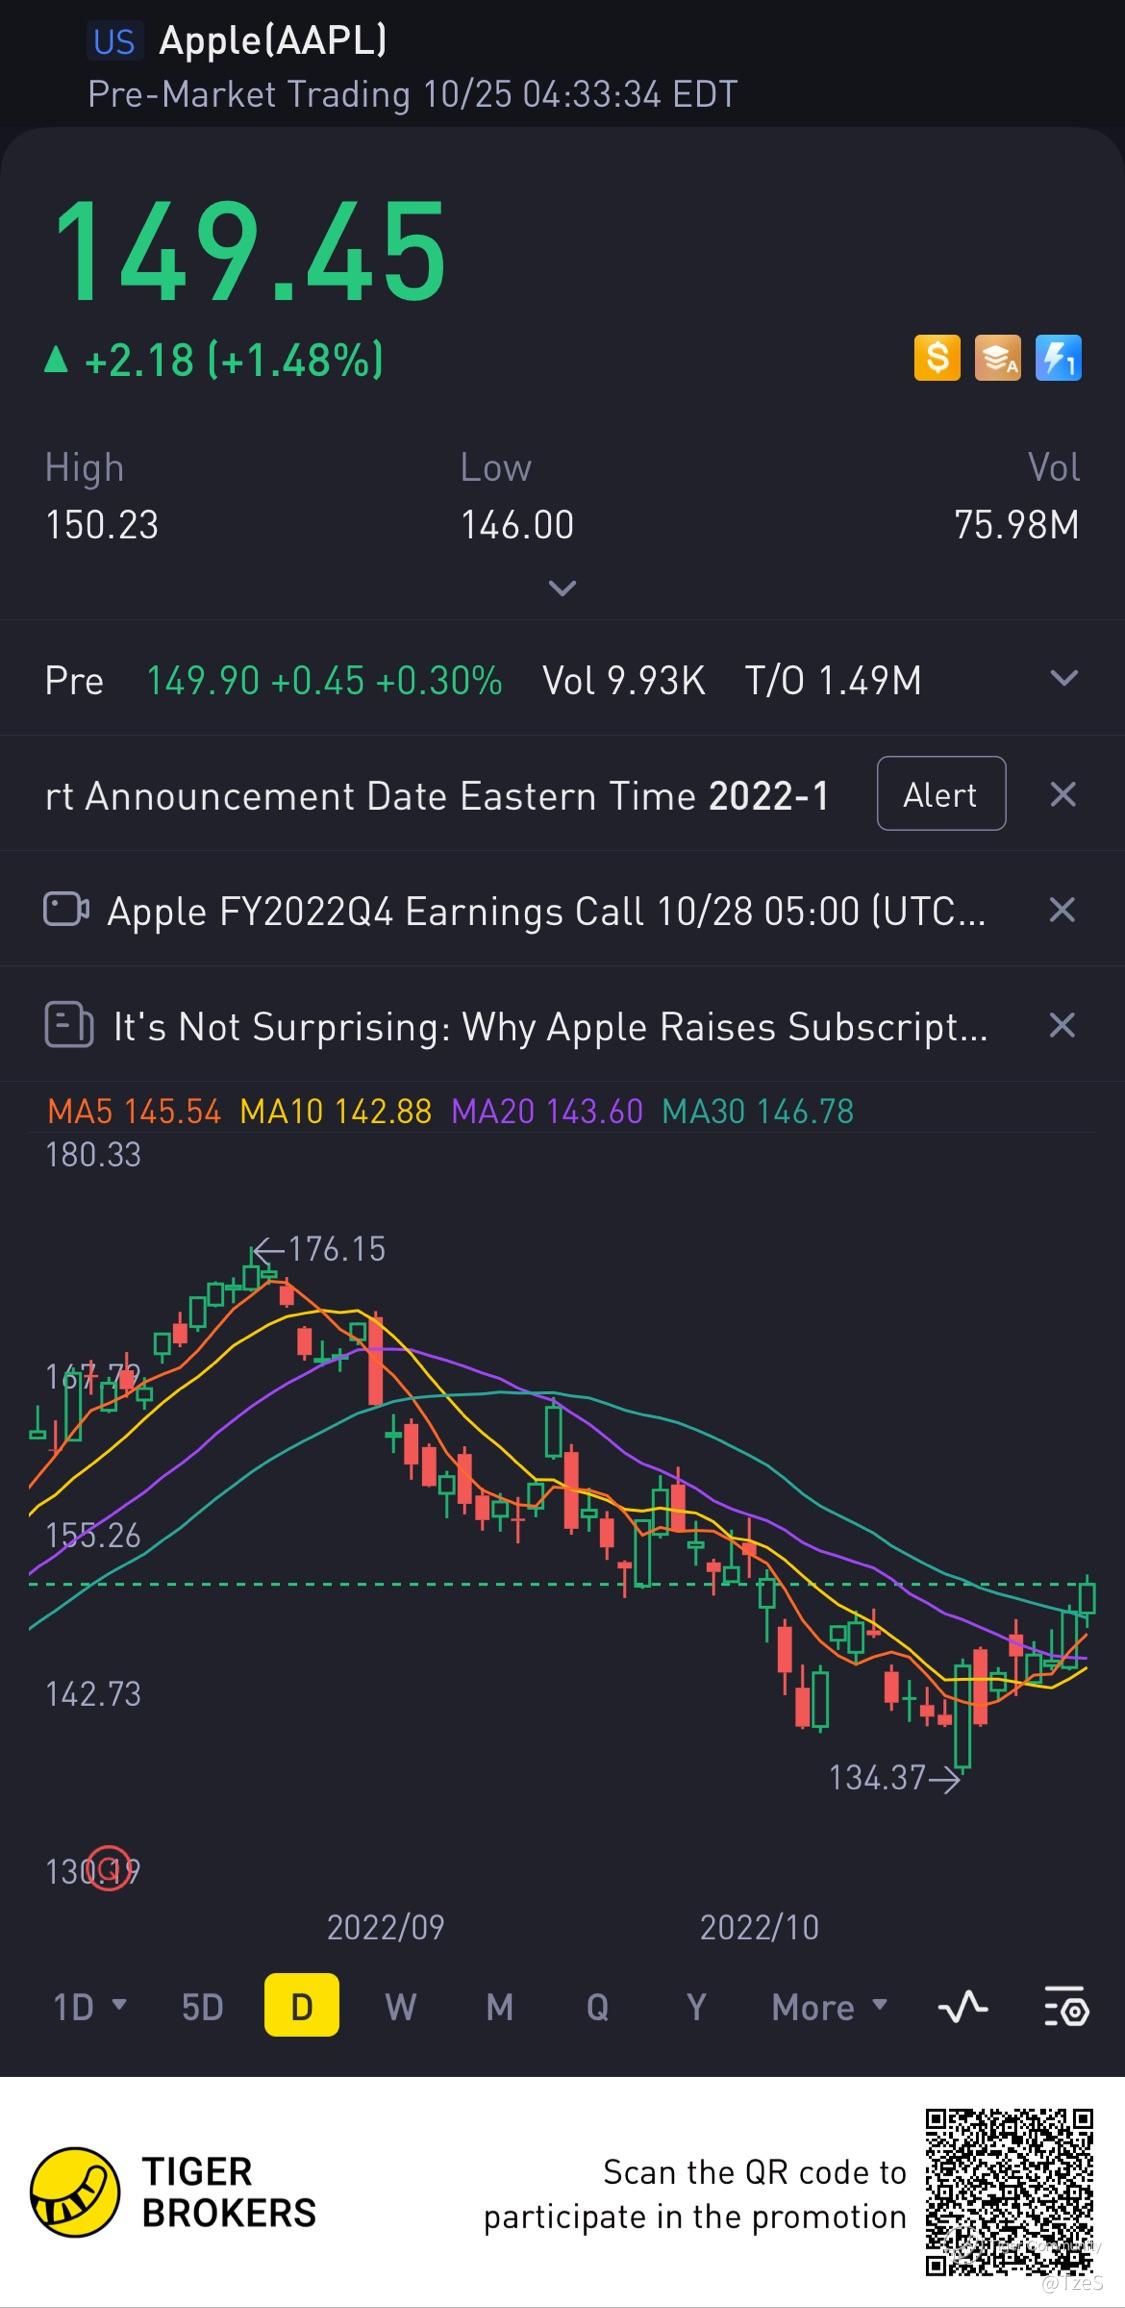This screenshot has width=1125, height=2308.
Task: Expand the High/Low quote details chevron
Action: 562,588
